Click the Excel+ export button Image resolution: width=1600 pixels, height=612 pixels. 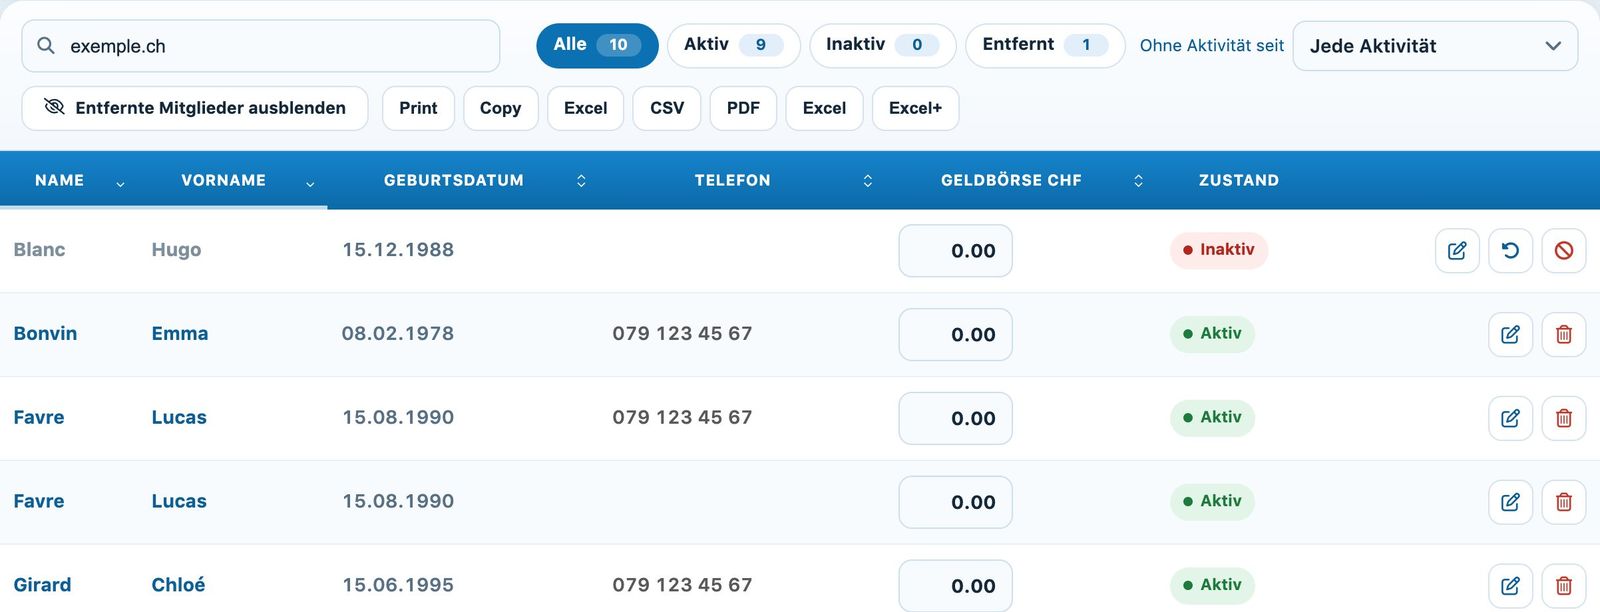pos(915,108)
